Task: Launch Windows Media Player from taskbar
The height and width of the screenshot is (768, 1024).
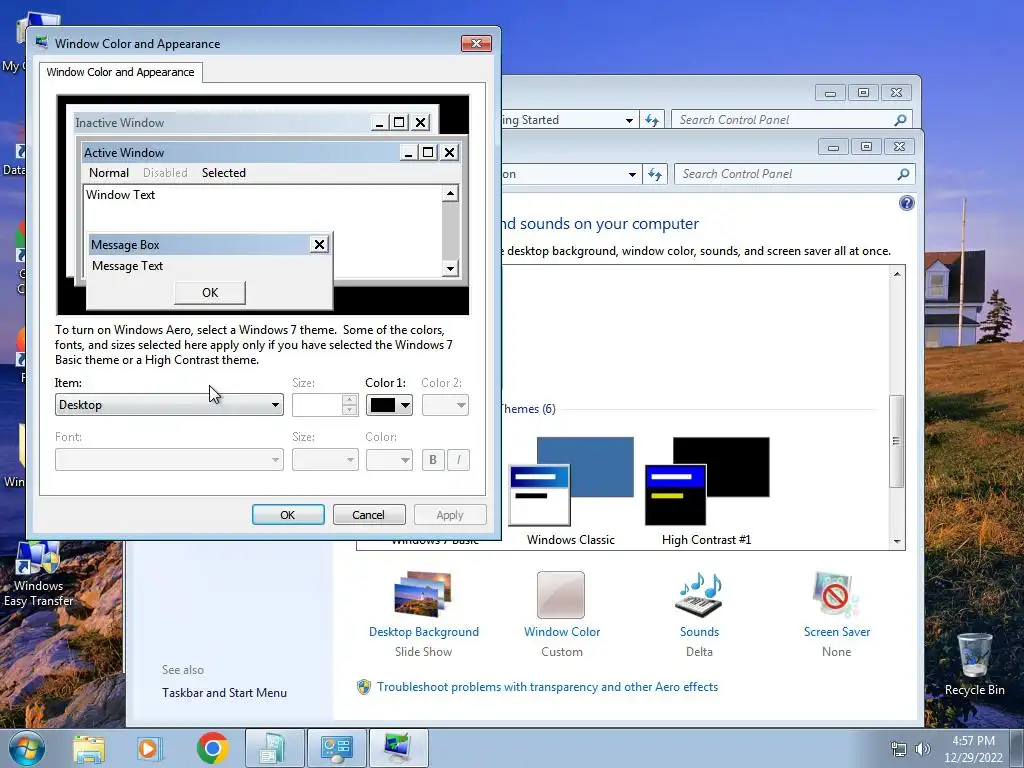Action: point(149,749)
